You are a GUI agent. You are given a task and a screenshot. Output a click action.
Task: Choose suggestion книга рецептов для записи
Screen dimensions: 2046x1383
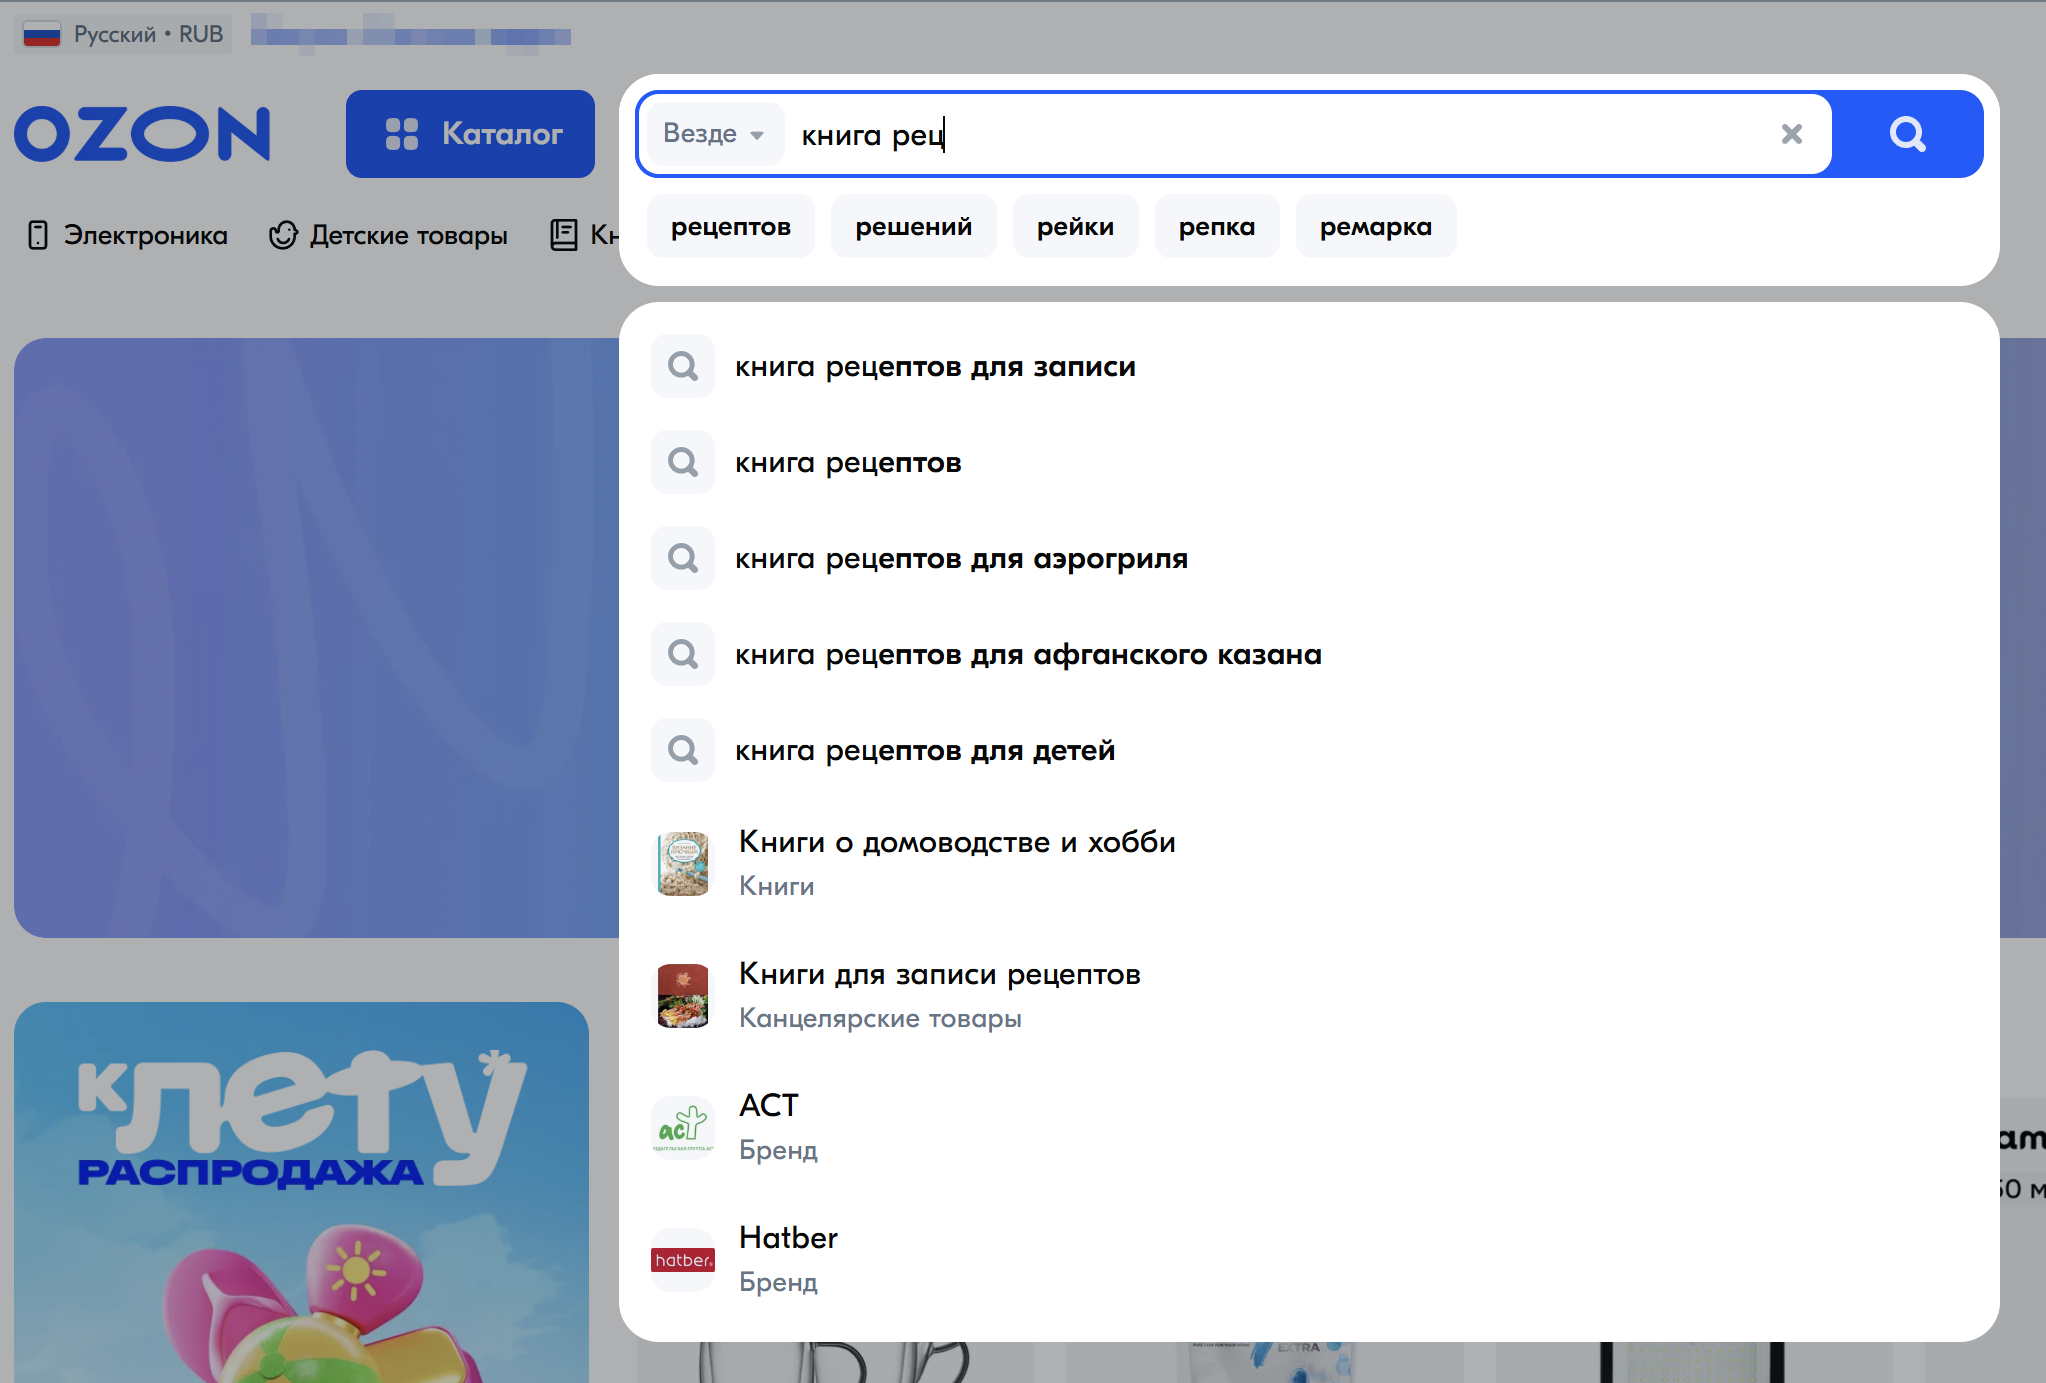pos(1309,366)
